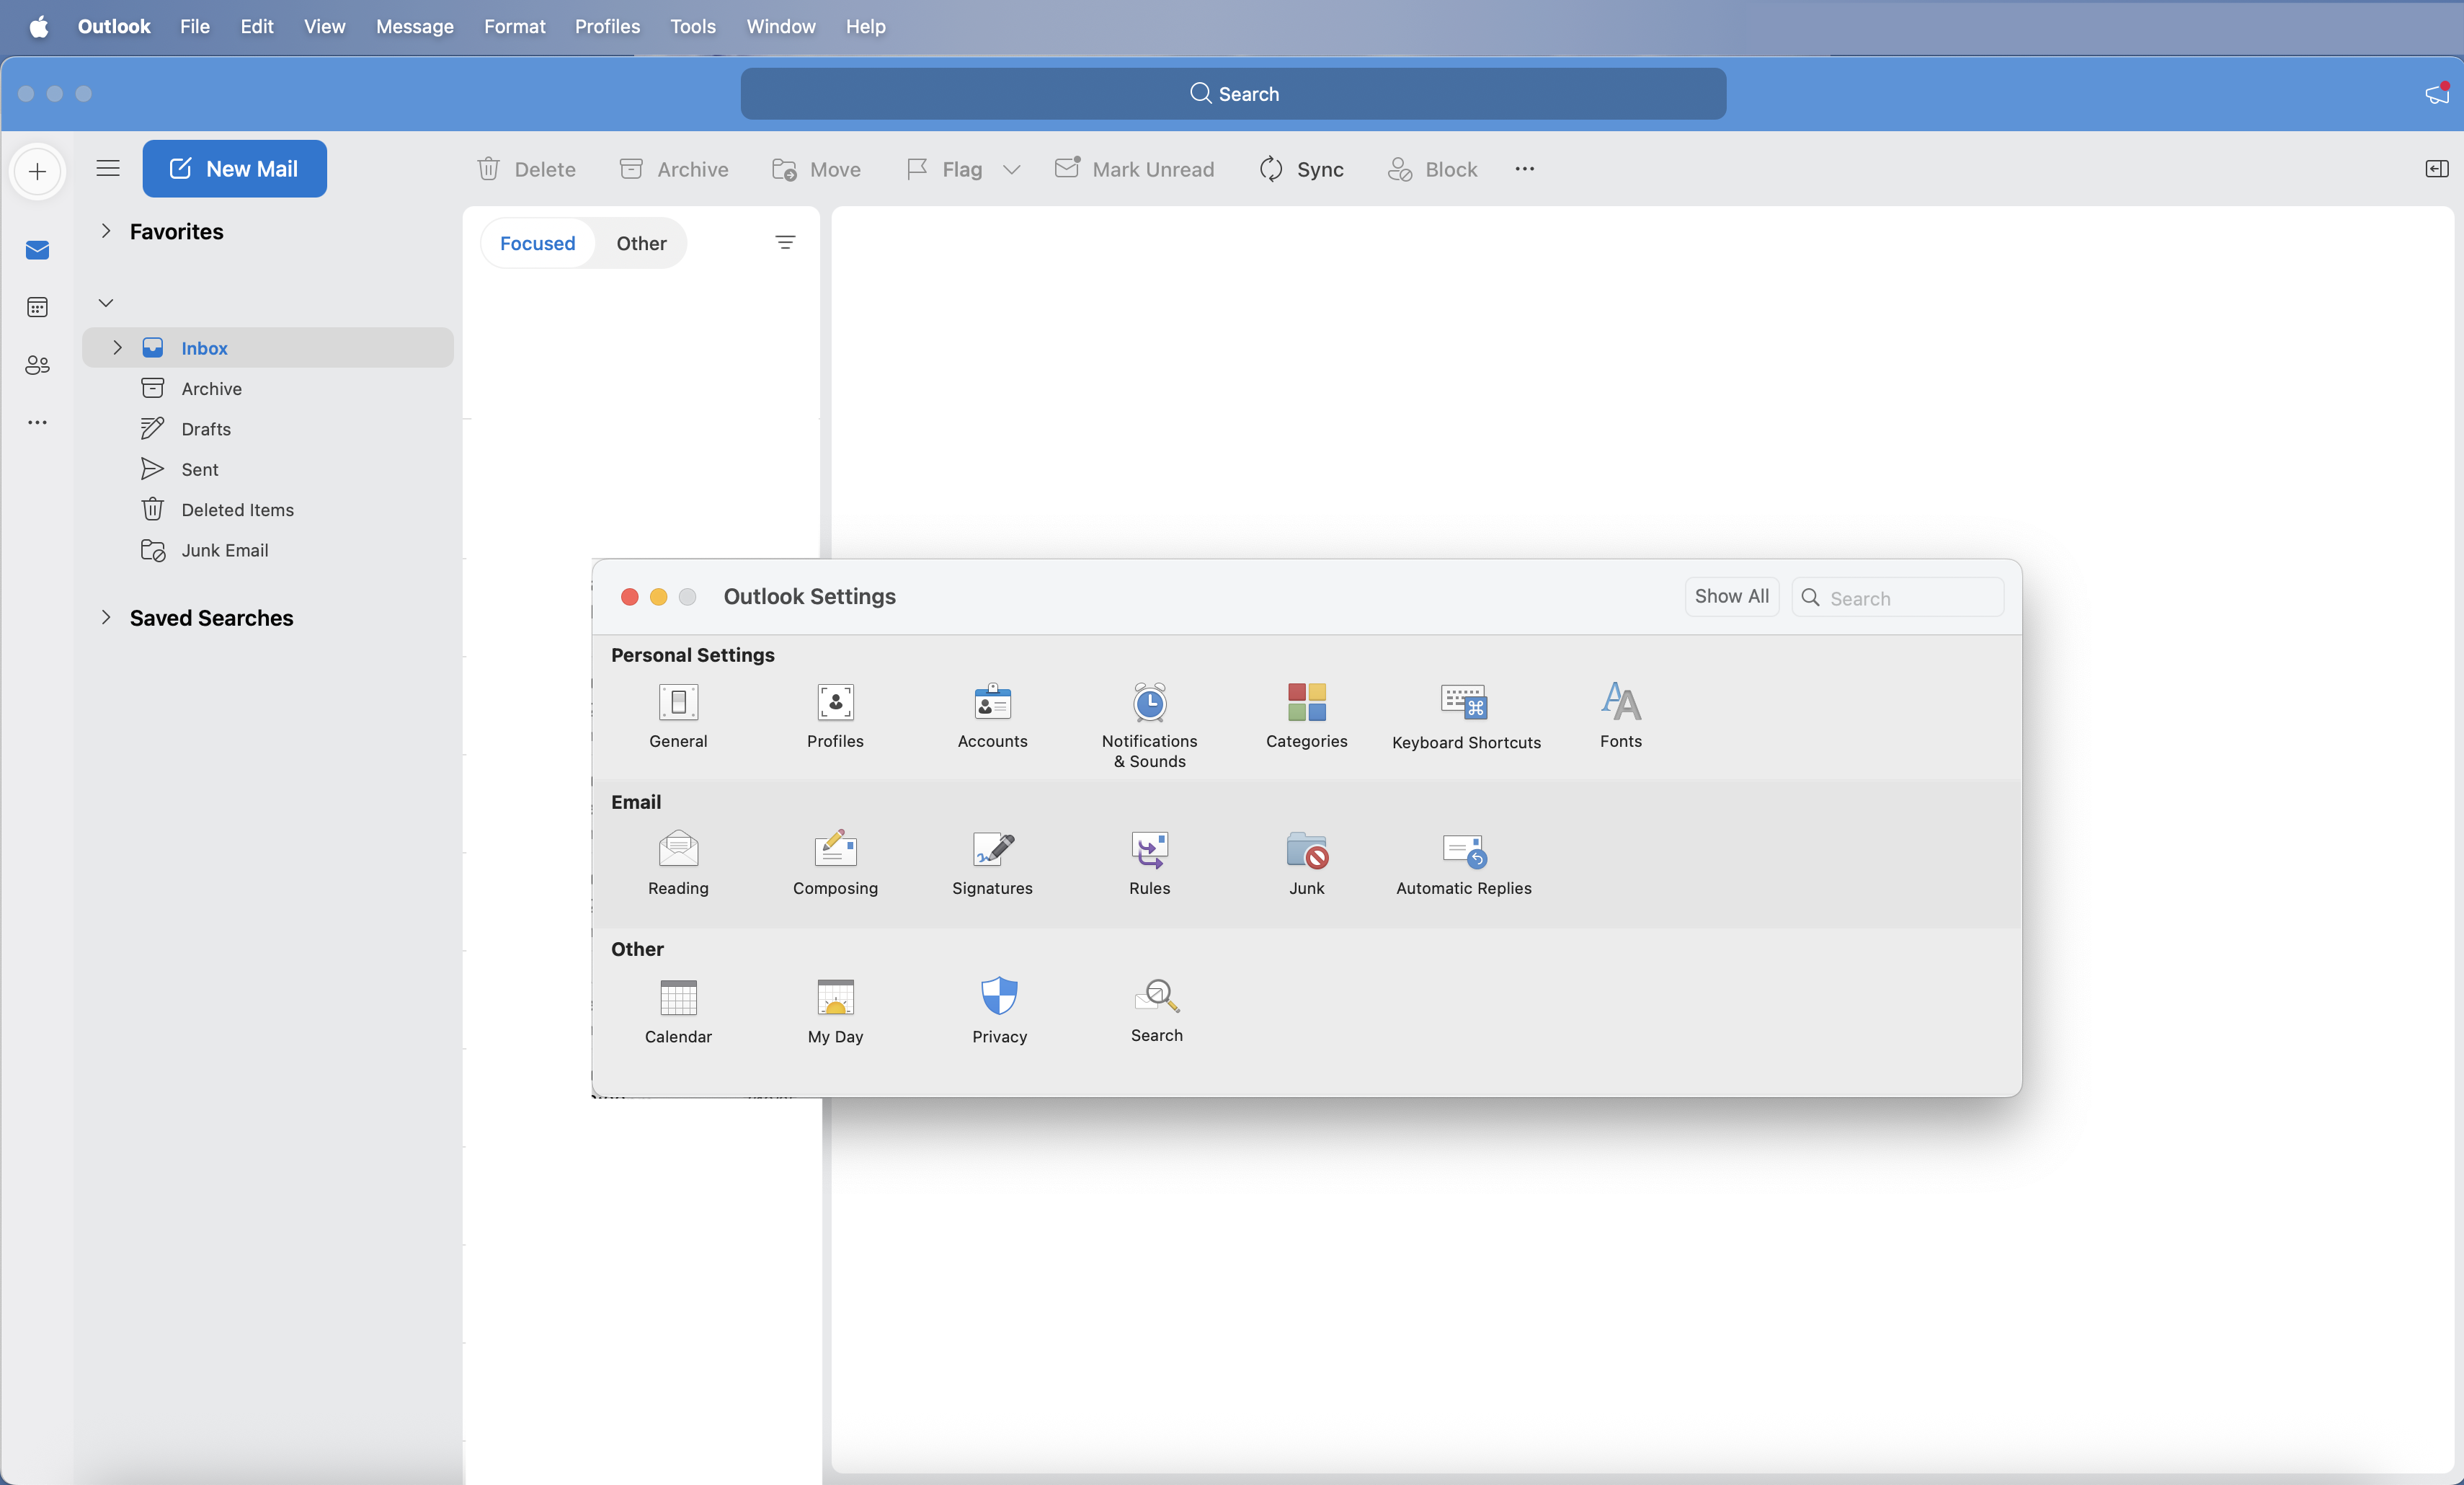Open the message list filter icon
This screenshot has height=1485, width=2464.
click(785, 242)
